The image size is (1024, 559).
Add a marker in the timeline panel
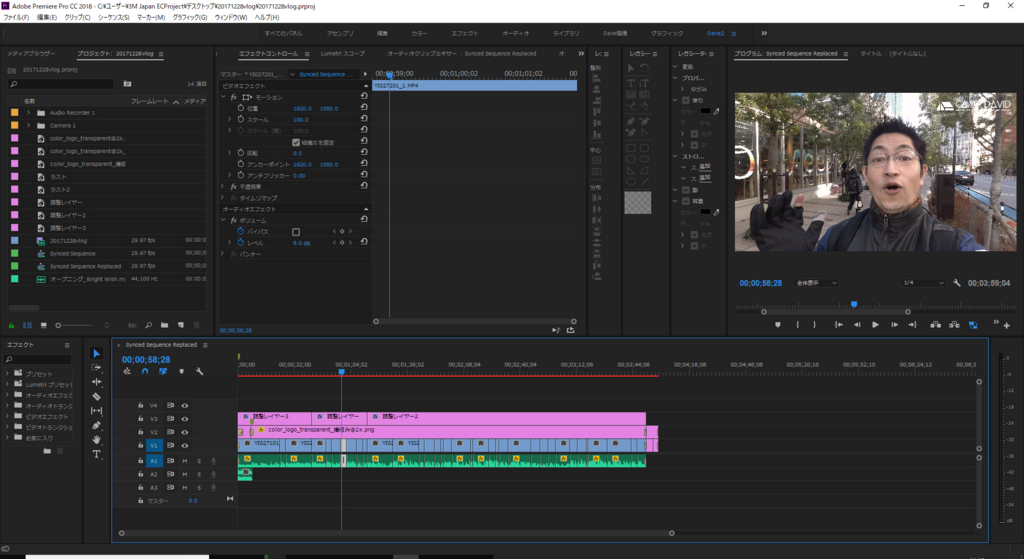pos(182,372)
